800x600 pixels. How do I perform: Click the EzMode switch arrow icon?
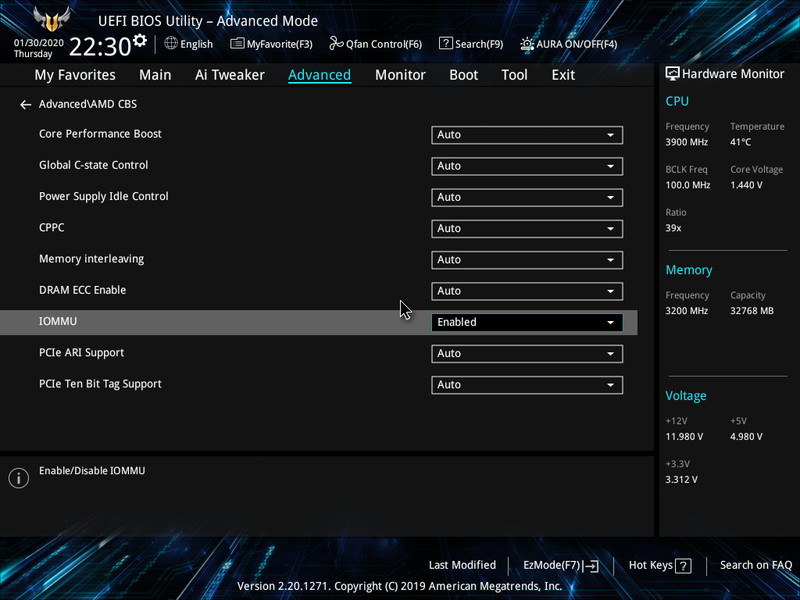(x=591, y=565)
